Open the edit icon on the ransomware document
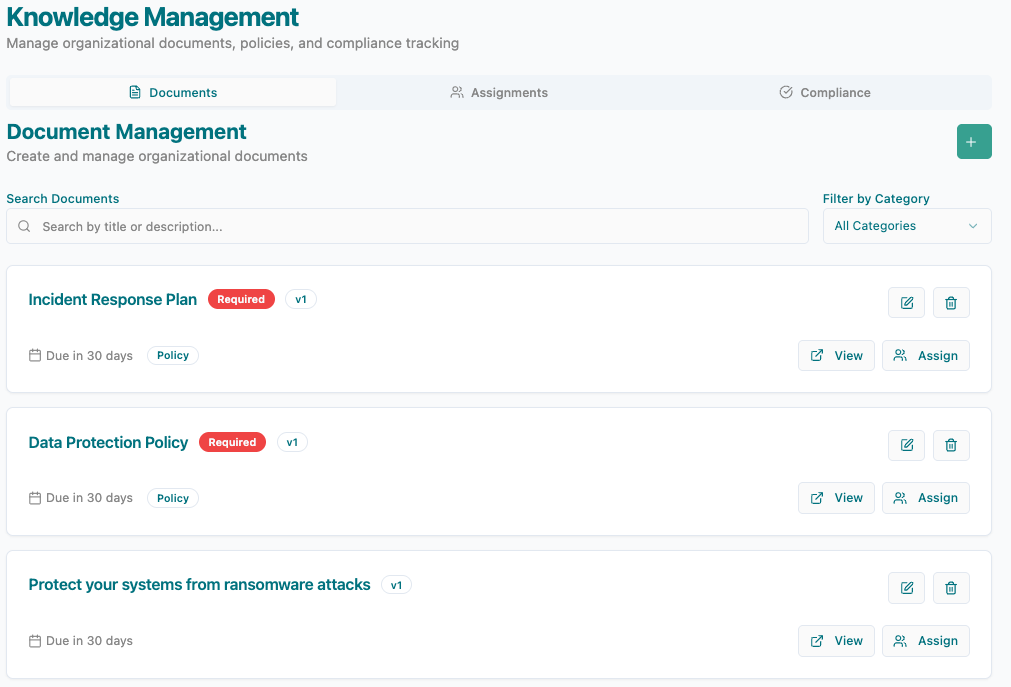Image resolution: width=1011 pixels, height=687 pixels. click(906, 588)
